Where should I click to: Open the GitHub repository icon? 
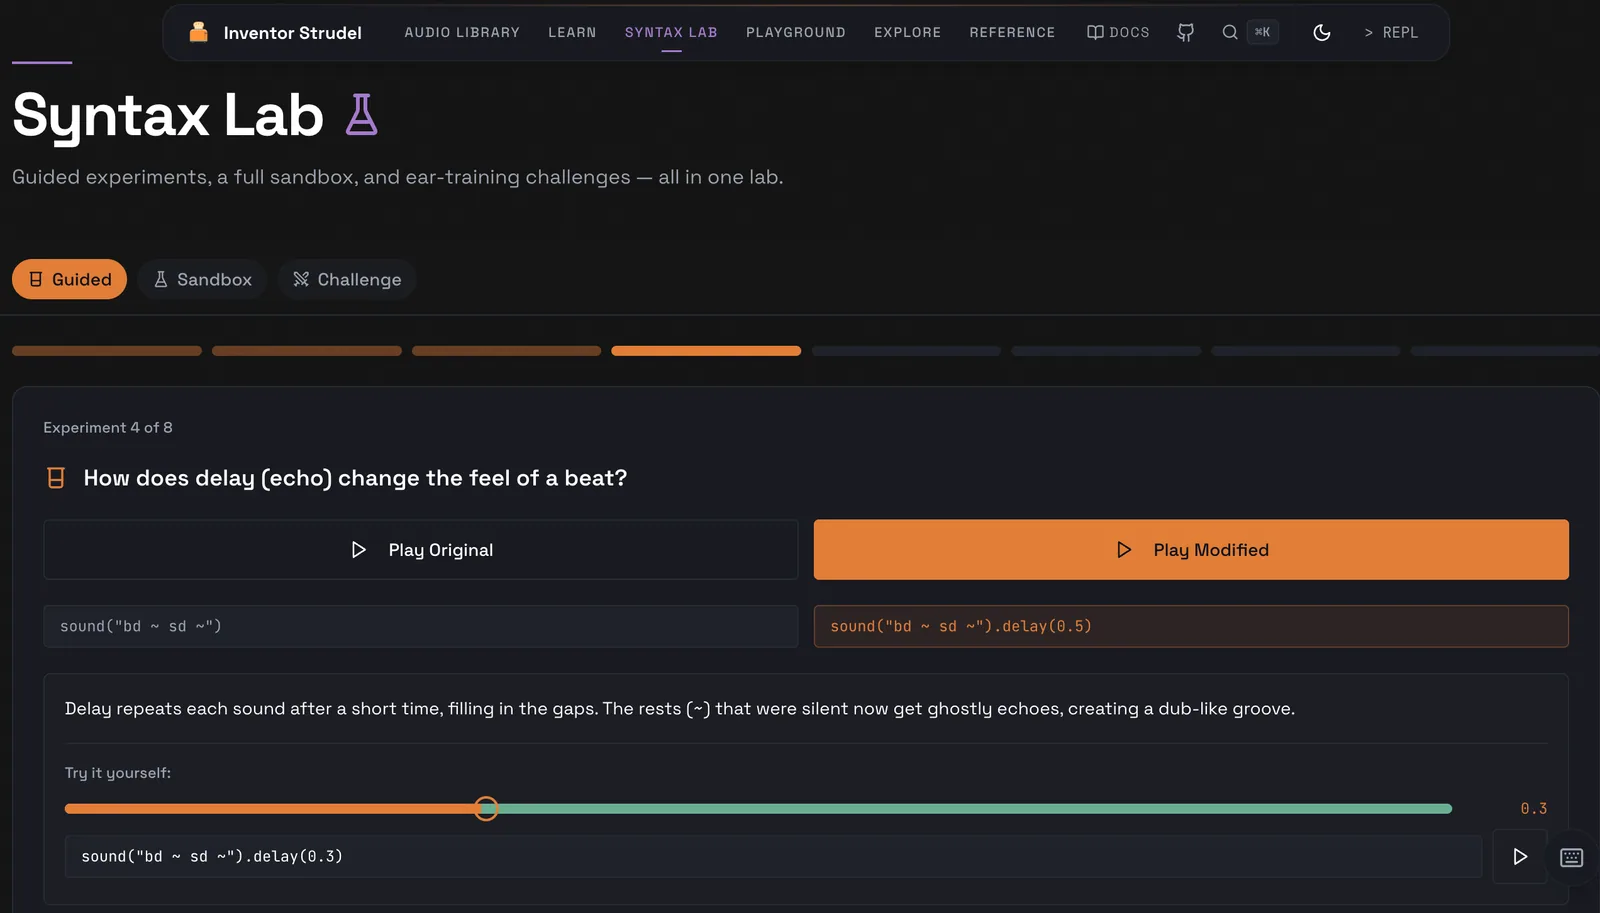pyautogui.click(x=1186, y=32)
